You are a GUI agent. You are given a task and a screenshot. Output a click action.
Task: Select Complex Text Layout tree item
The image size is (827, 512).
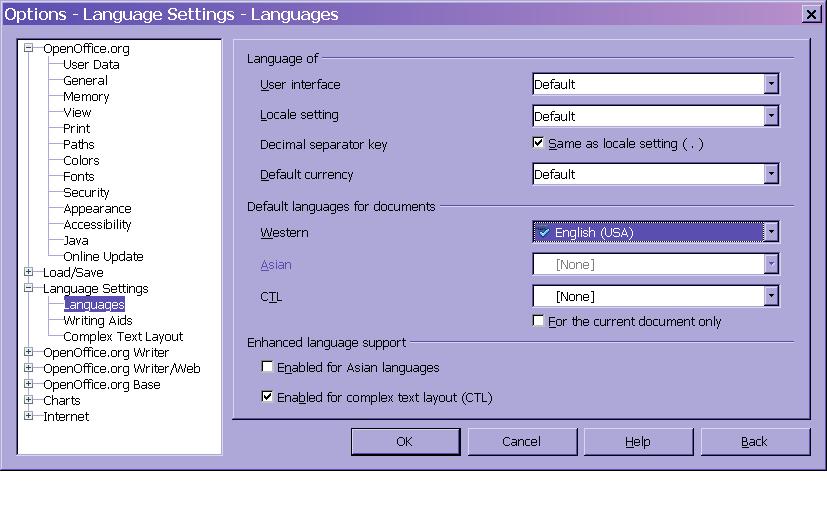pos(123,337)
